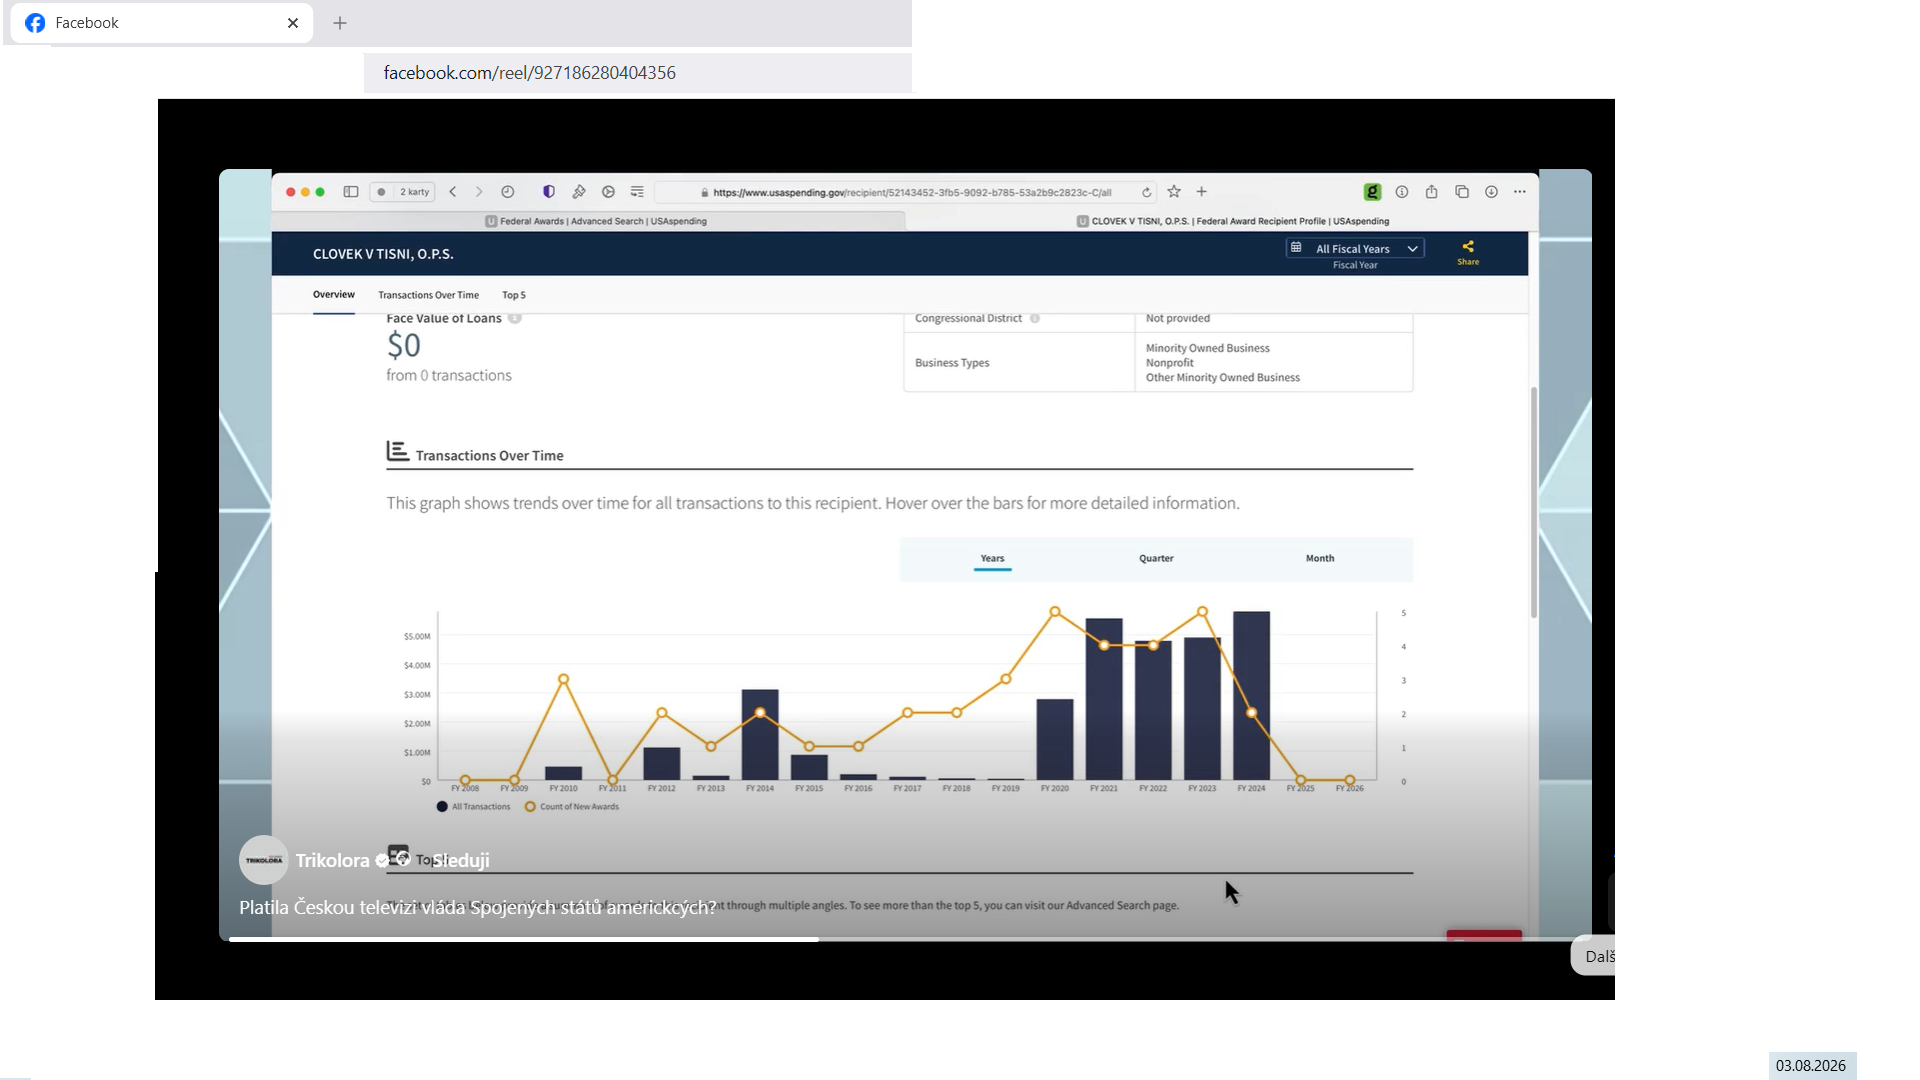The image size is (1920, 1080).
Task: Follow Trikolora with the Sleduji button
Action: pos(461,860)
